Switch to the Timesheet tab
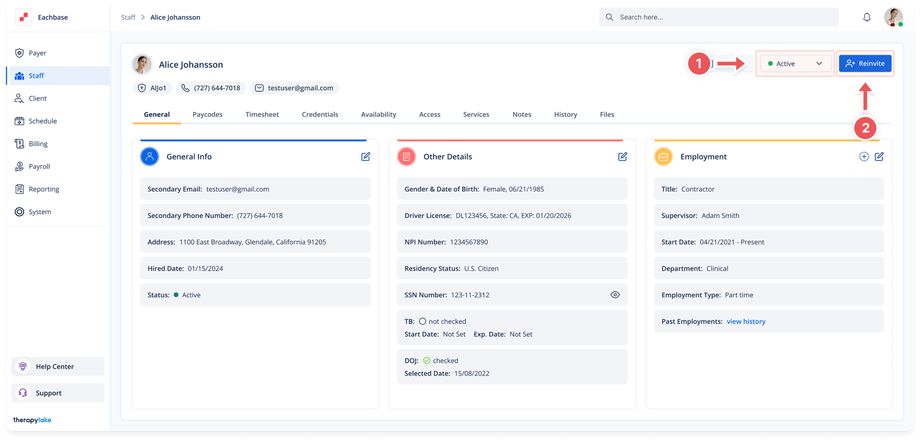The width and height of the screenshot is (920, 441). (262, 115)
